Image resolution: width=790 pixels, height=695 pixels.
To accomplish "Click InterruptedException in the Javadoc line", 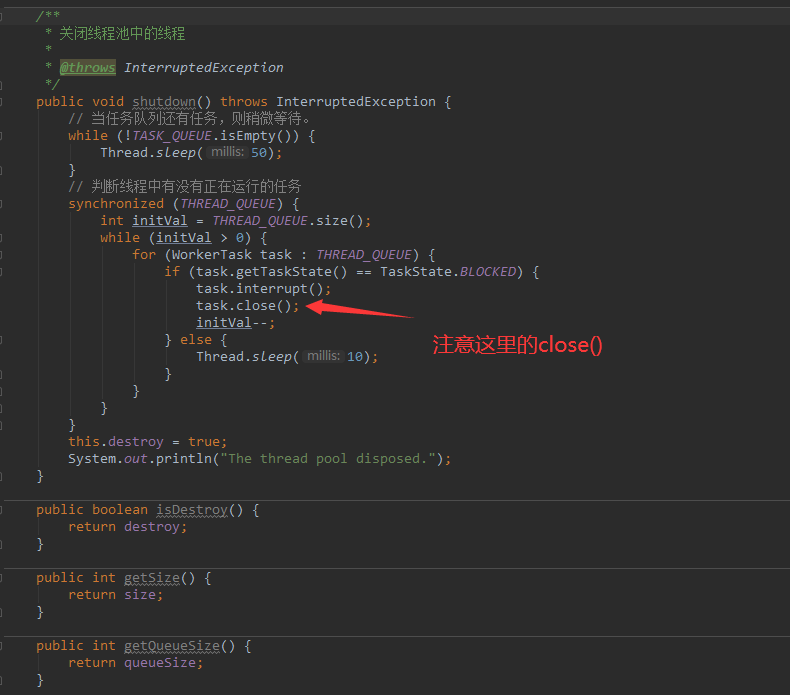I will coord(204,68).
